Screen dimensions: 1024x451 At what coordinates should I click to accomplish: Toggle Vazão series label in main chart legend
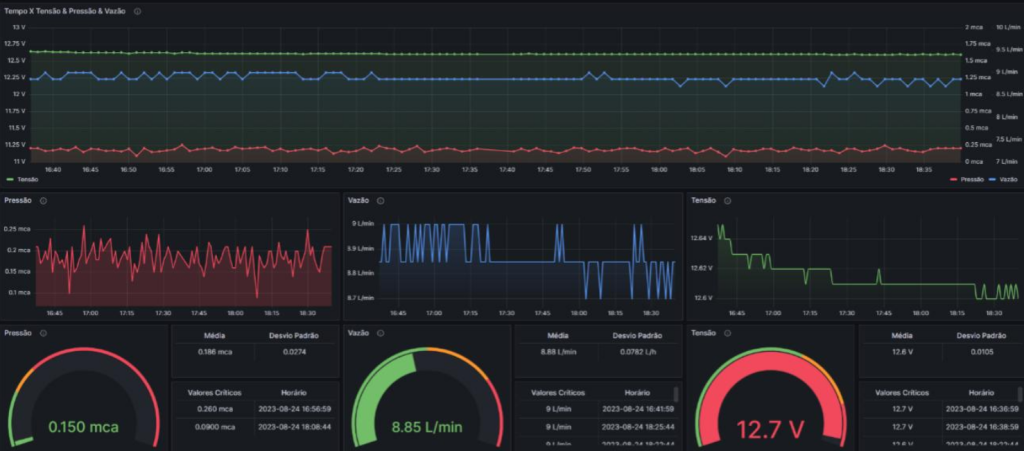point(1008,179)
